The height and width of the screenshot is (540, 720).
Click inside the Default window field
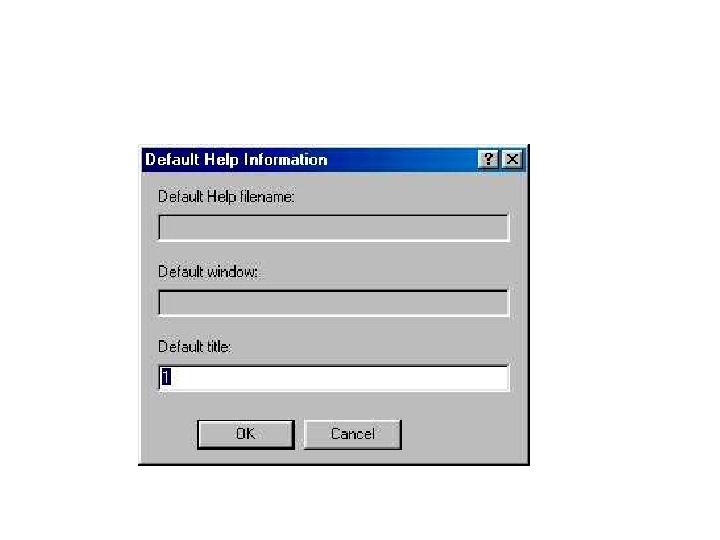334,303
